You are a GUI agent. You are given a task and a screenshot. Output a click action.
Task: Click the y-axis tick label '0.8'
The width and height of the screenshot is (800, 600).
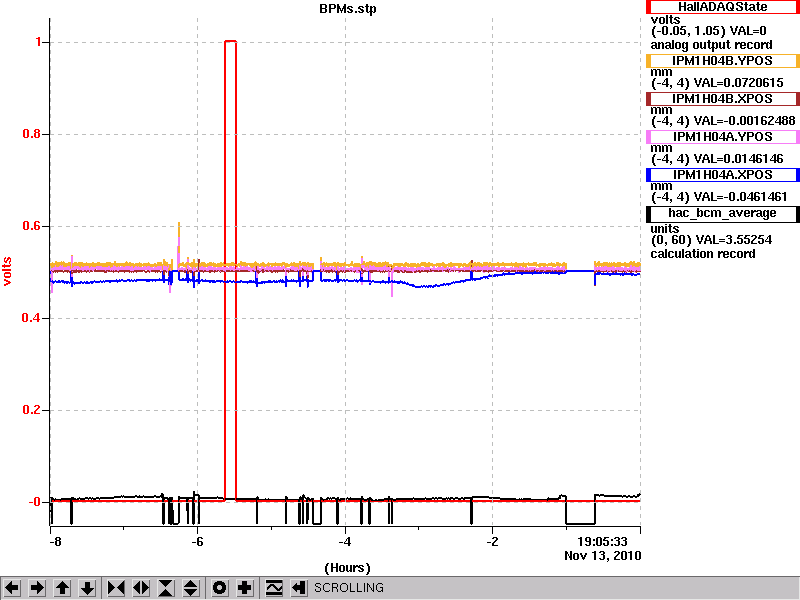coord(32,134)
